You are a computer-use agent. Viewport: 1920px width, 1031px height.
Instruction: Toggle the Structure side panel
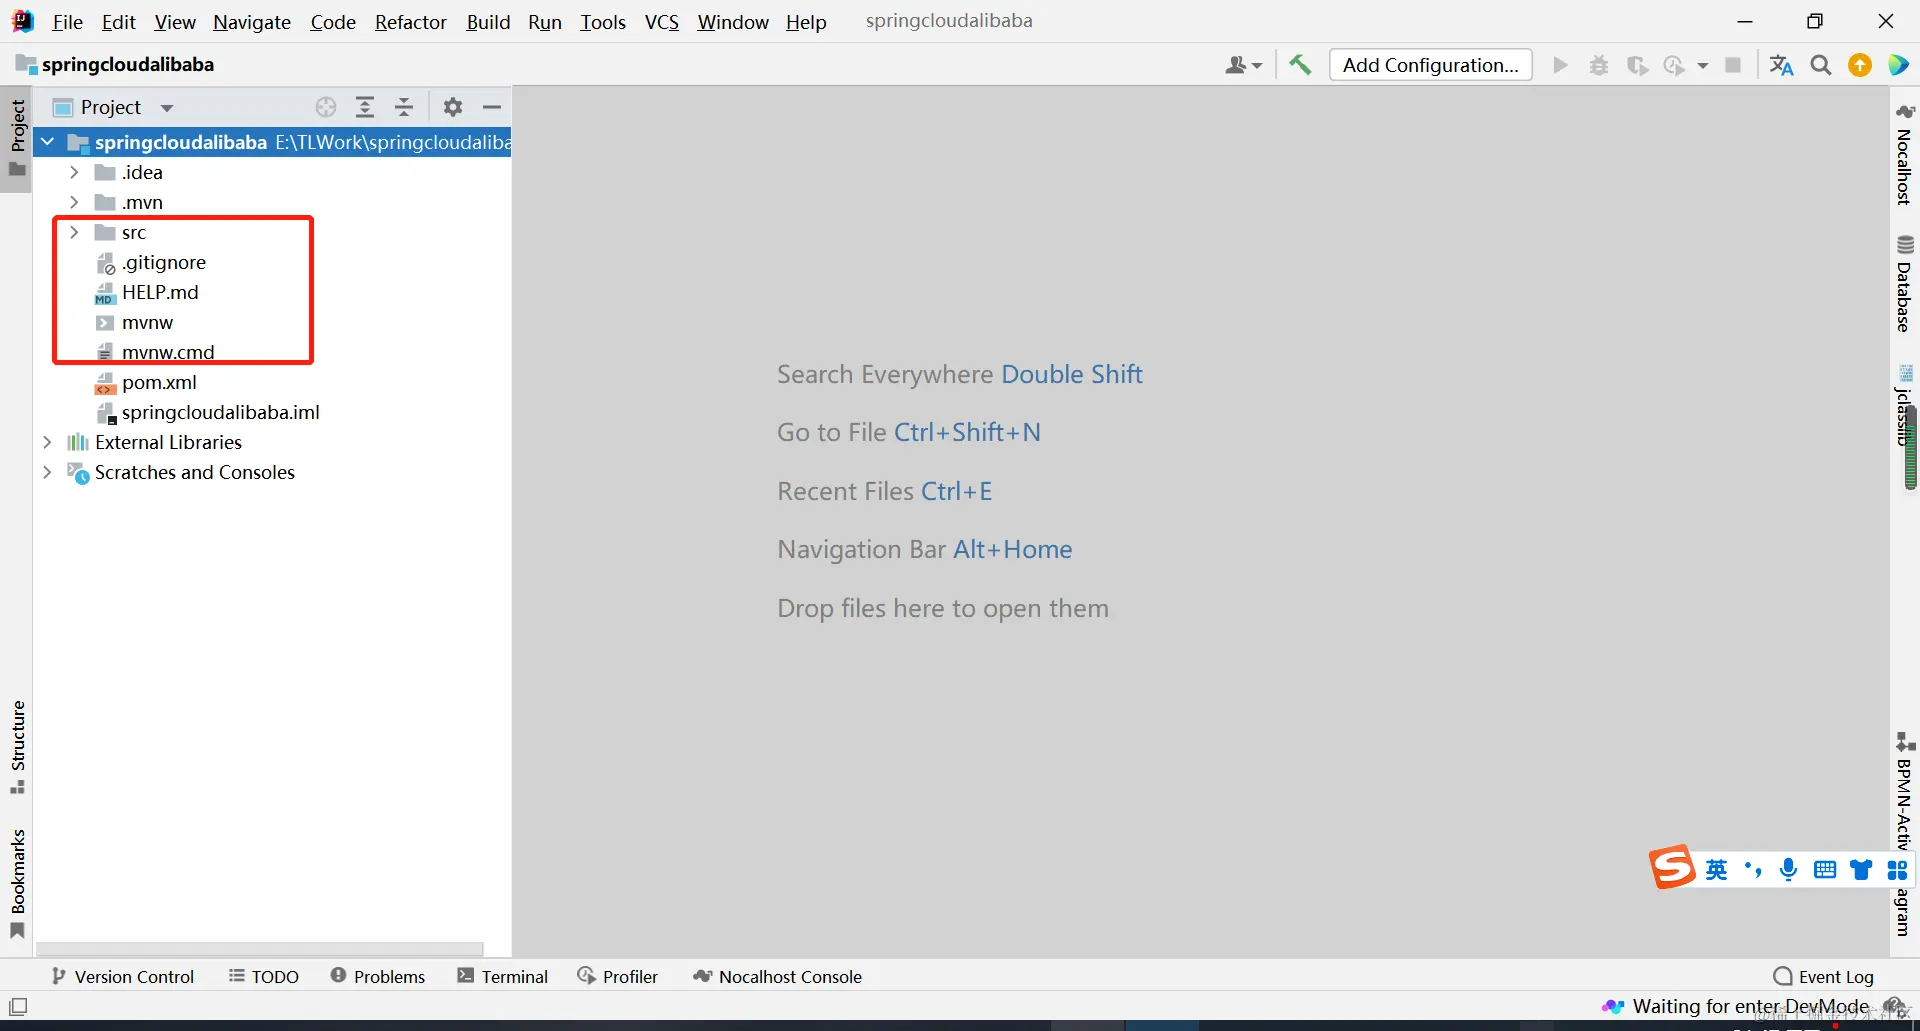[x=17, y=746]
